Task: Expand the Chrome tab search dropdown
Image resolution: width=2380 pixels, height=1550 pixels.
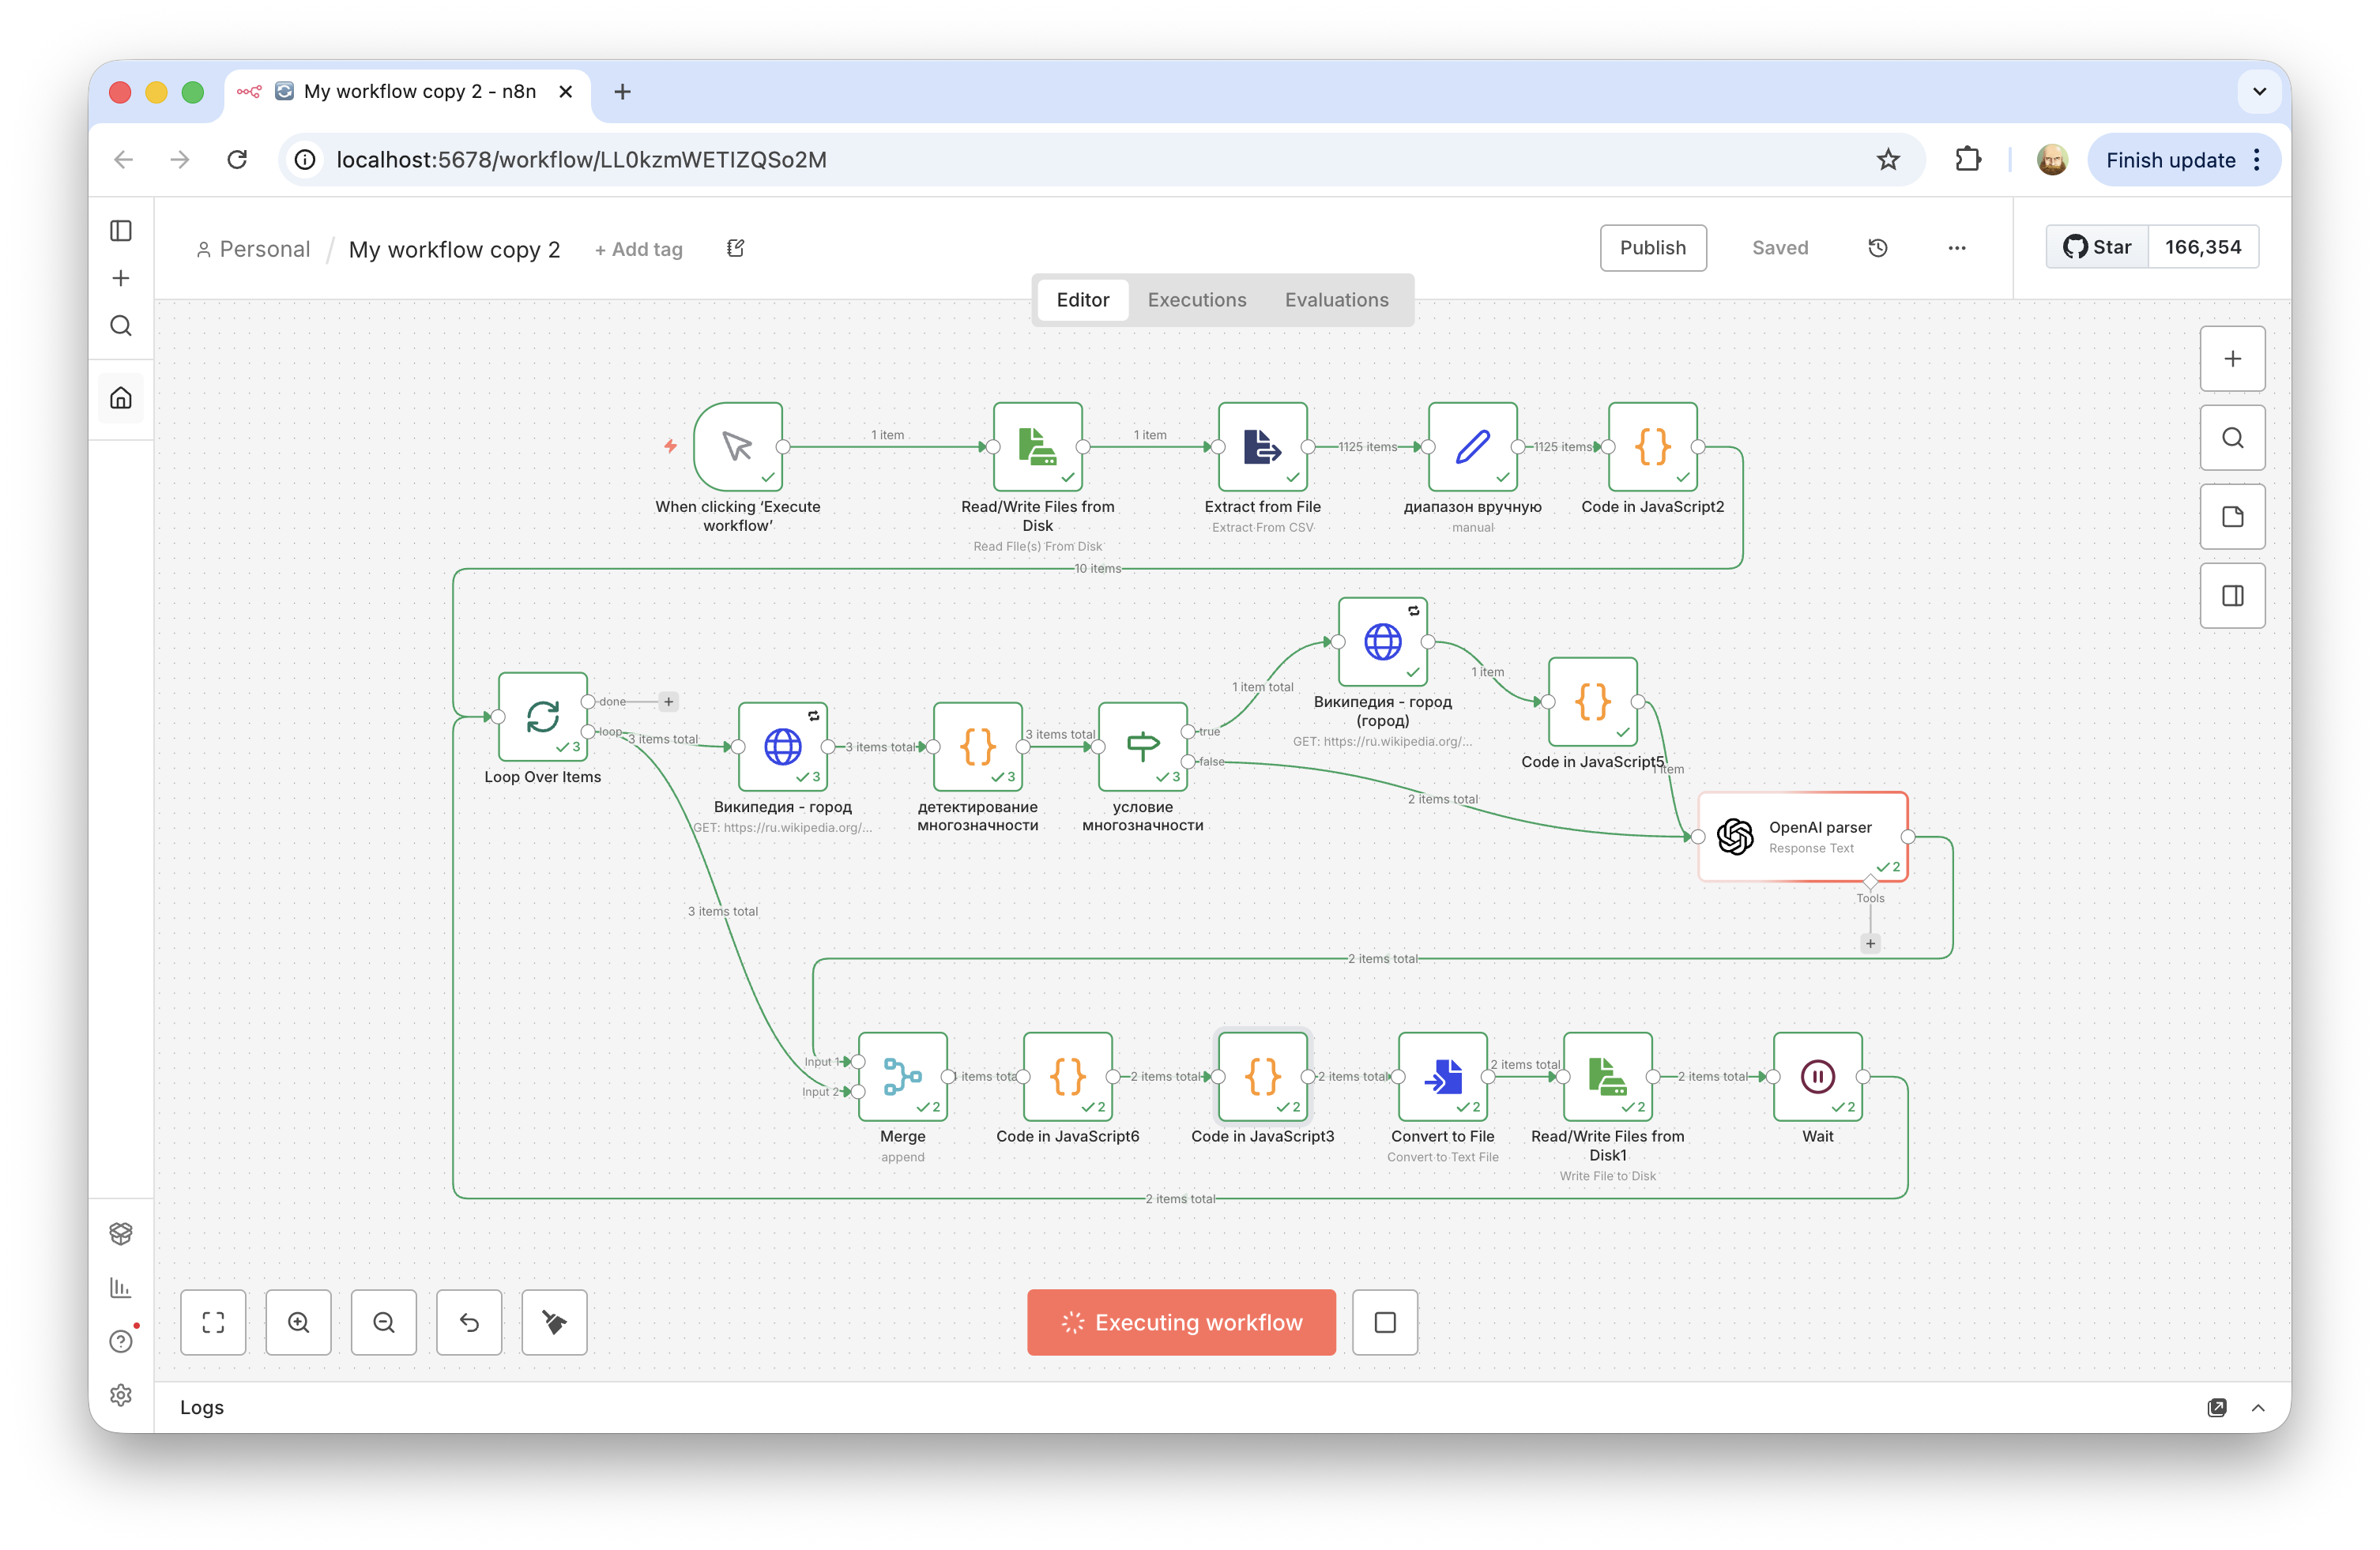Action: coord(2259,92)
